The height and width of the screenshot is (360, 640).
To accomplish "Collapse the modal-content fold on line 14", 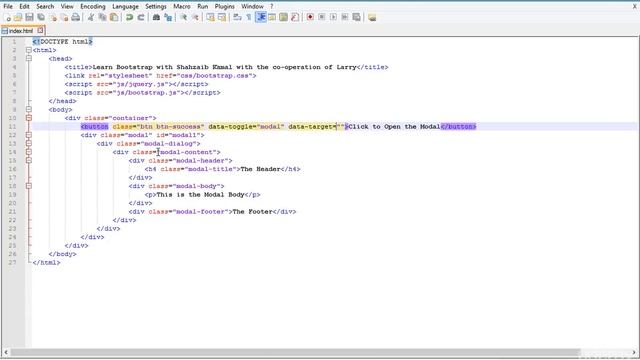I will (x=29, y=152).
